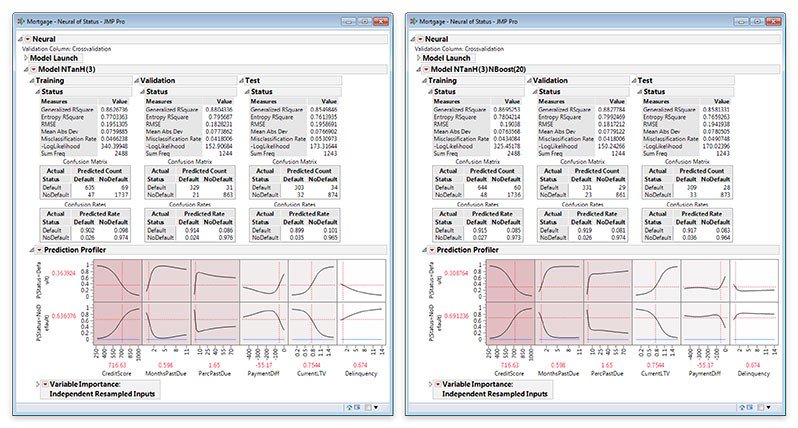Click the MonthsPastDue Default curve plot in NBoost(20) profiler
Screen dimensions: 798x428
(559, 280)
